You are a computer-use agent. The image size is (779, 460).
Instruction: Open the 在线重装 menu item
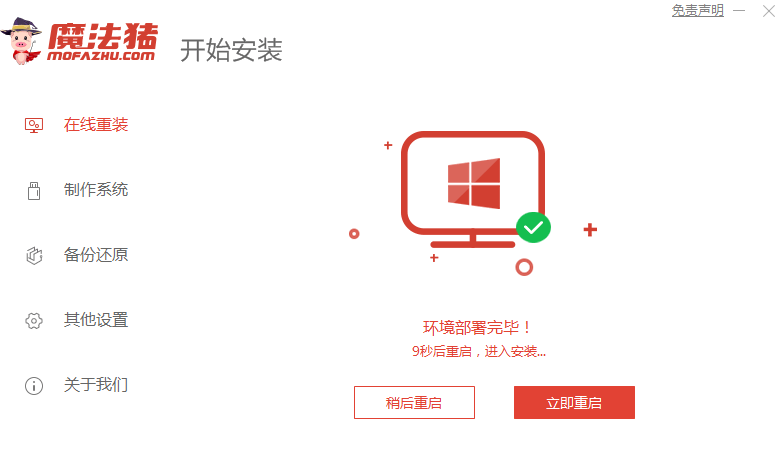point(96,125)
